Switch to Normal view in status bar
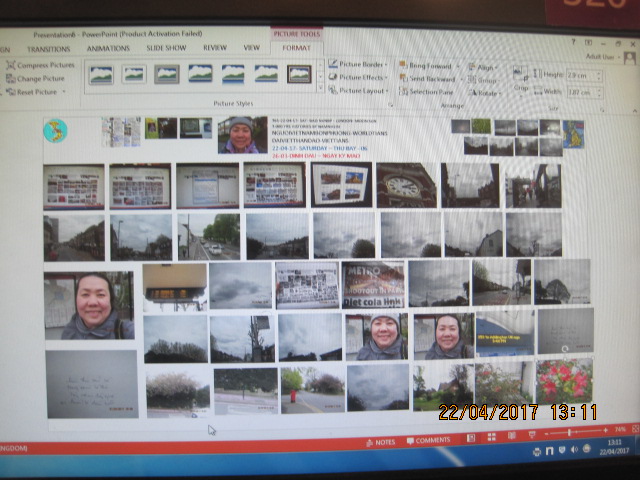Screen dimensions: 640x480 pos(471,438)
